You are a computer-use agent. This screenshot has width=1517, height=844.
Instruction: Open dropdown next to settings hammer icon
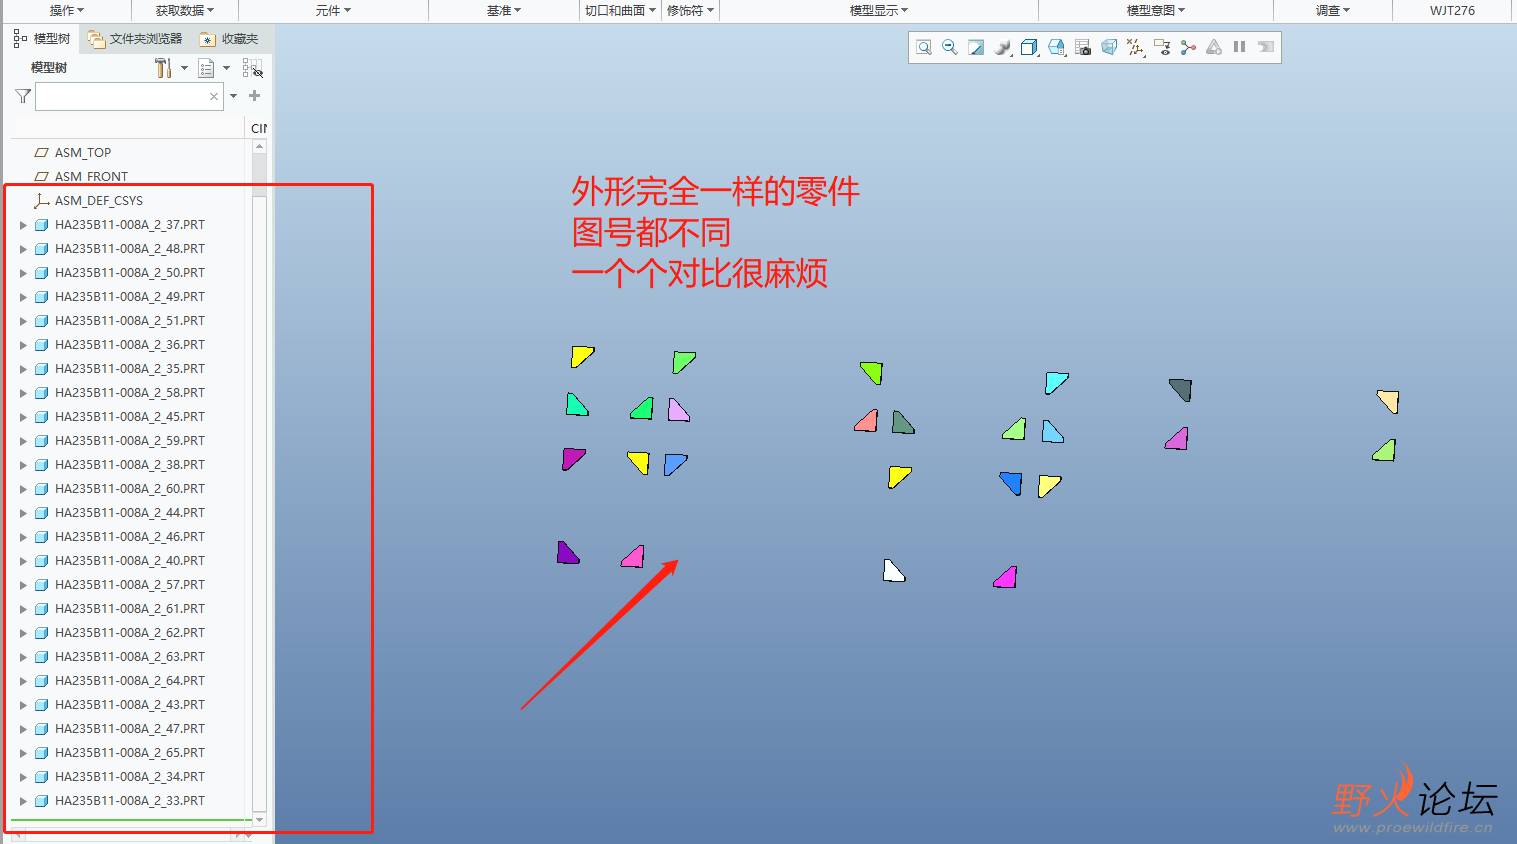click(184, 68)
